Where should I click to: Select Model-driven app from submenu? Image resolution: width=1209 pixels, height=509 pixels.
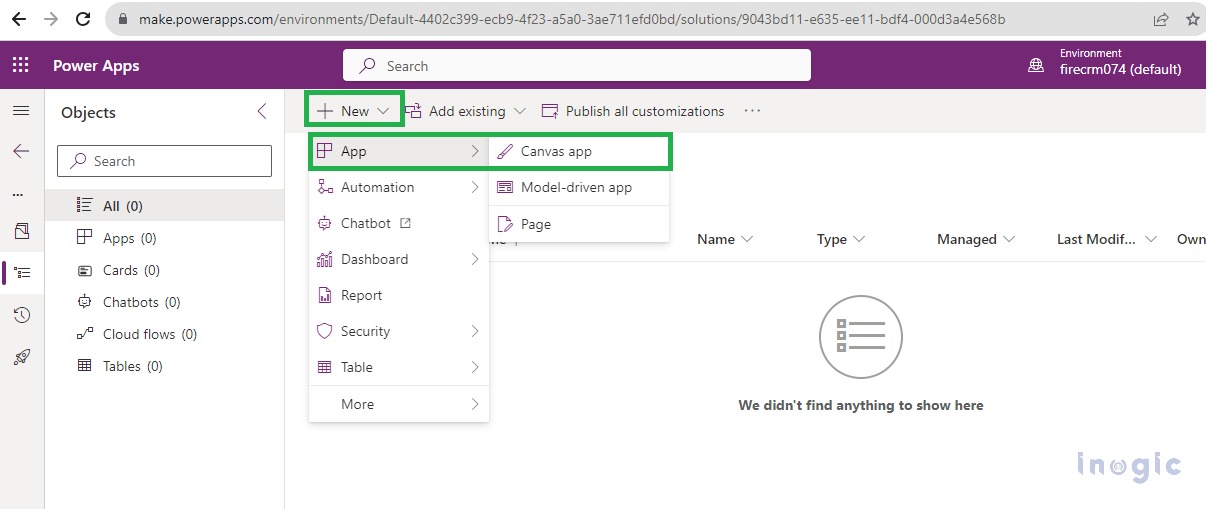579,187
